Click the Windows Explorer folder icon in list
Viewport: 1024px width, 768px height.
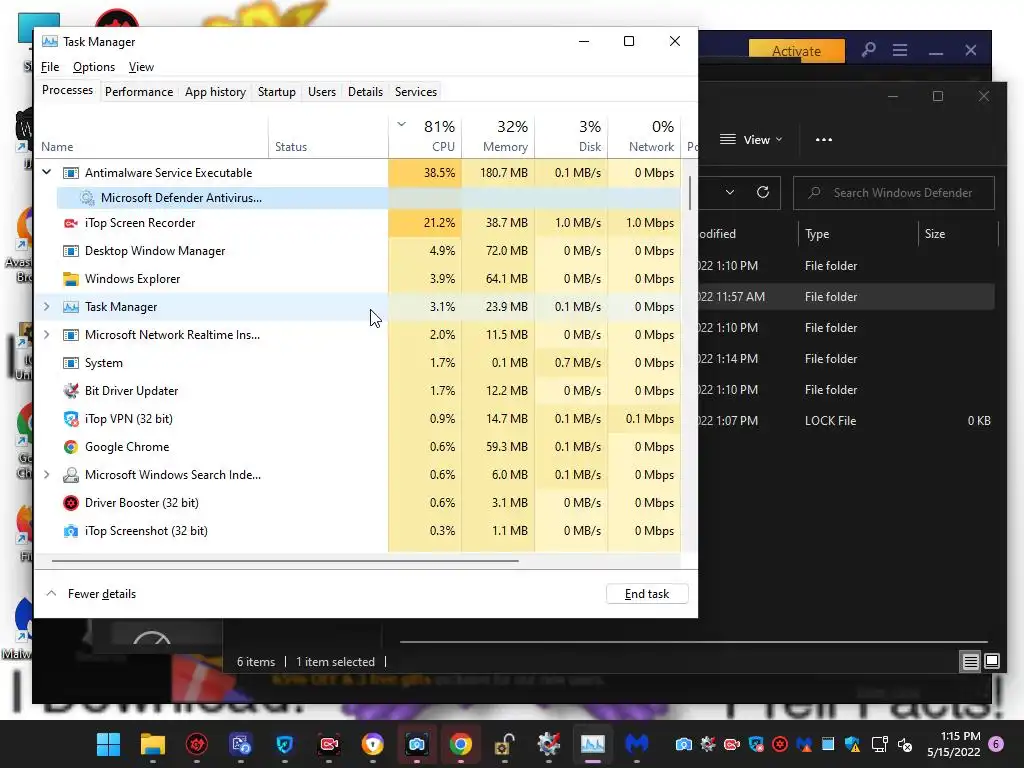[x=71, y=279]
